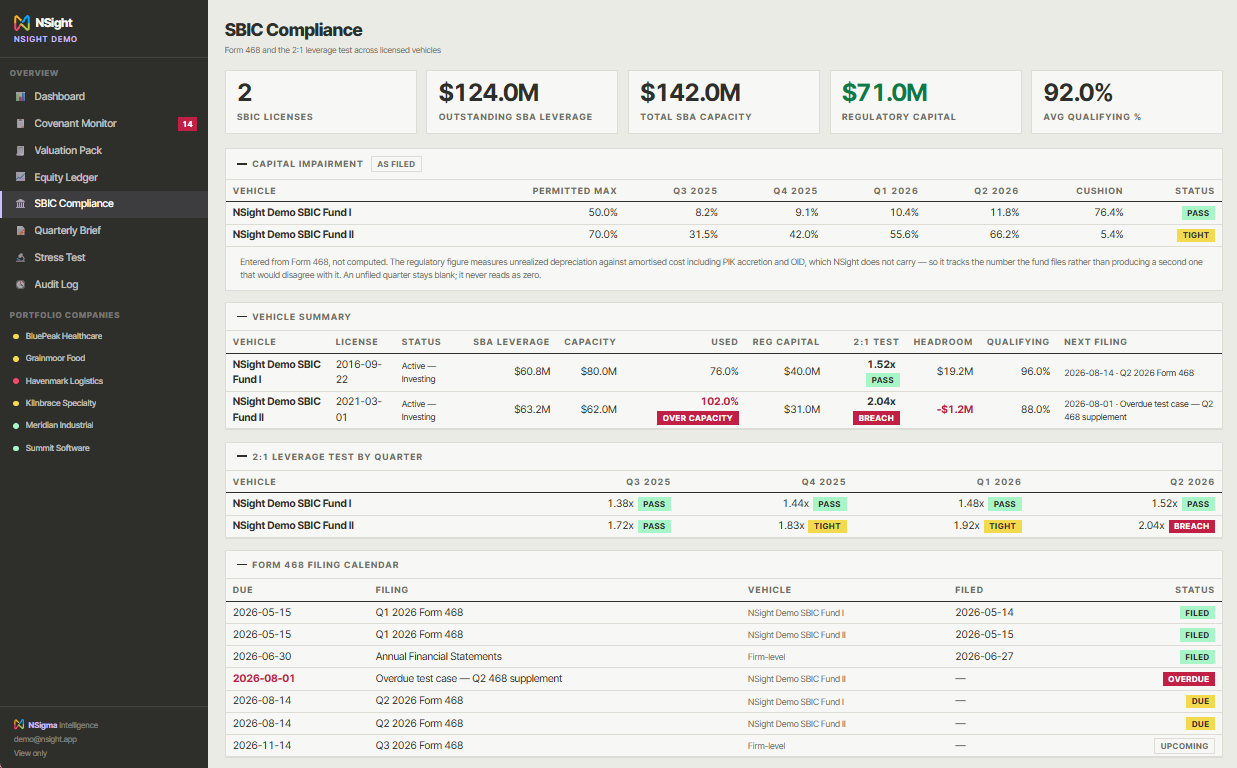Click the NSight logo icon

pos(21,22)
